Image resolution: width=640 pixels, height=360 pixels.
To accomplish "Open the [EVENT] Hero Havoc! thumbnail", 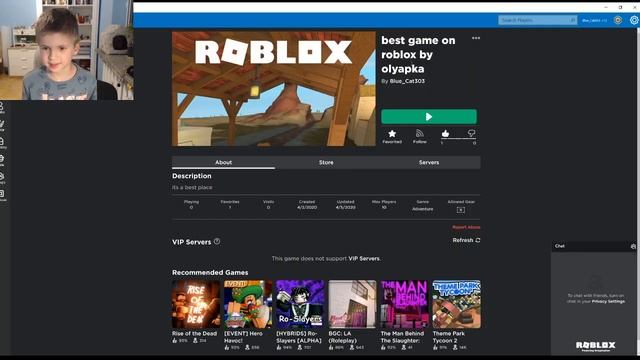I will point(248,304).
